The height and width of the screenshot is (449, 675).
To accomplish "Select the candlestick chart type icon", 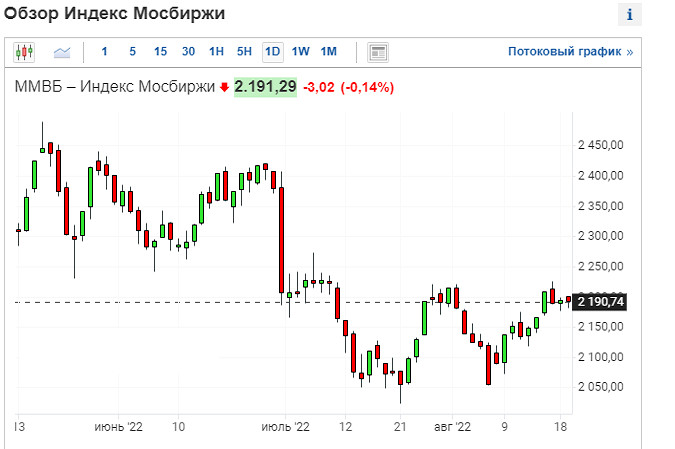I will click(24, 52).
